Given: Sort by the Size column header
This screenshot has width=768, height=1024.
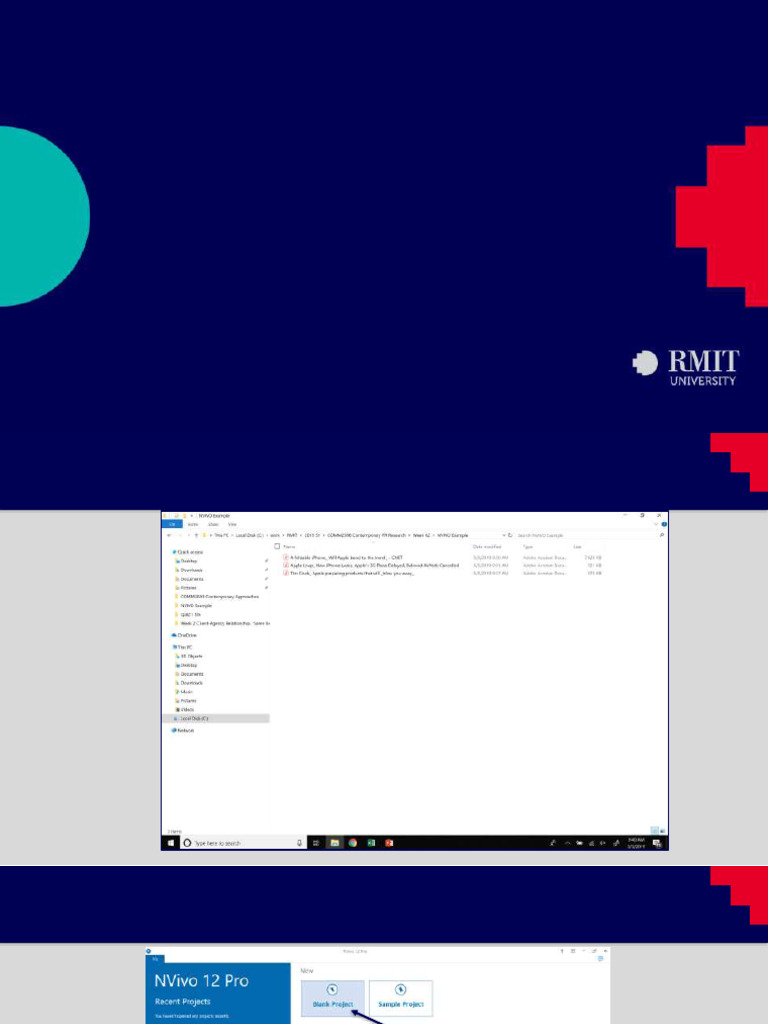Looking at the screenshot, I should (x=577, y=547).
